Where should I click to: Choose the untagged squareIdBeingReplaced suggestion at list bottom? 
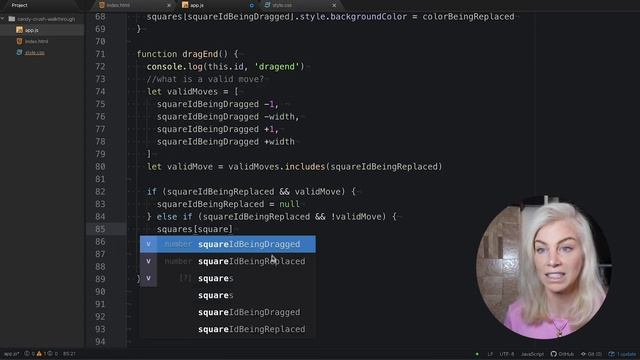pos(228,329)
